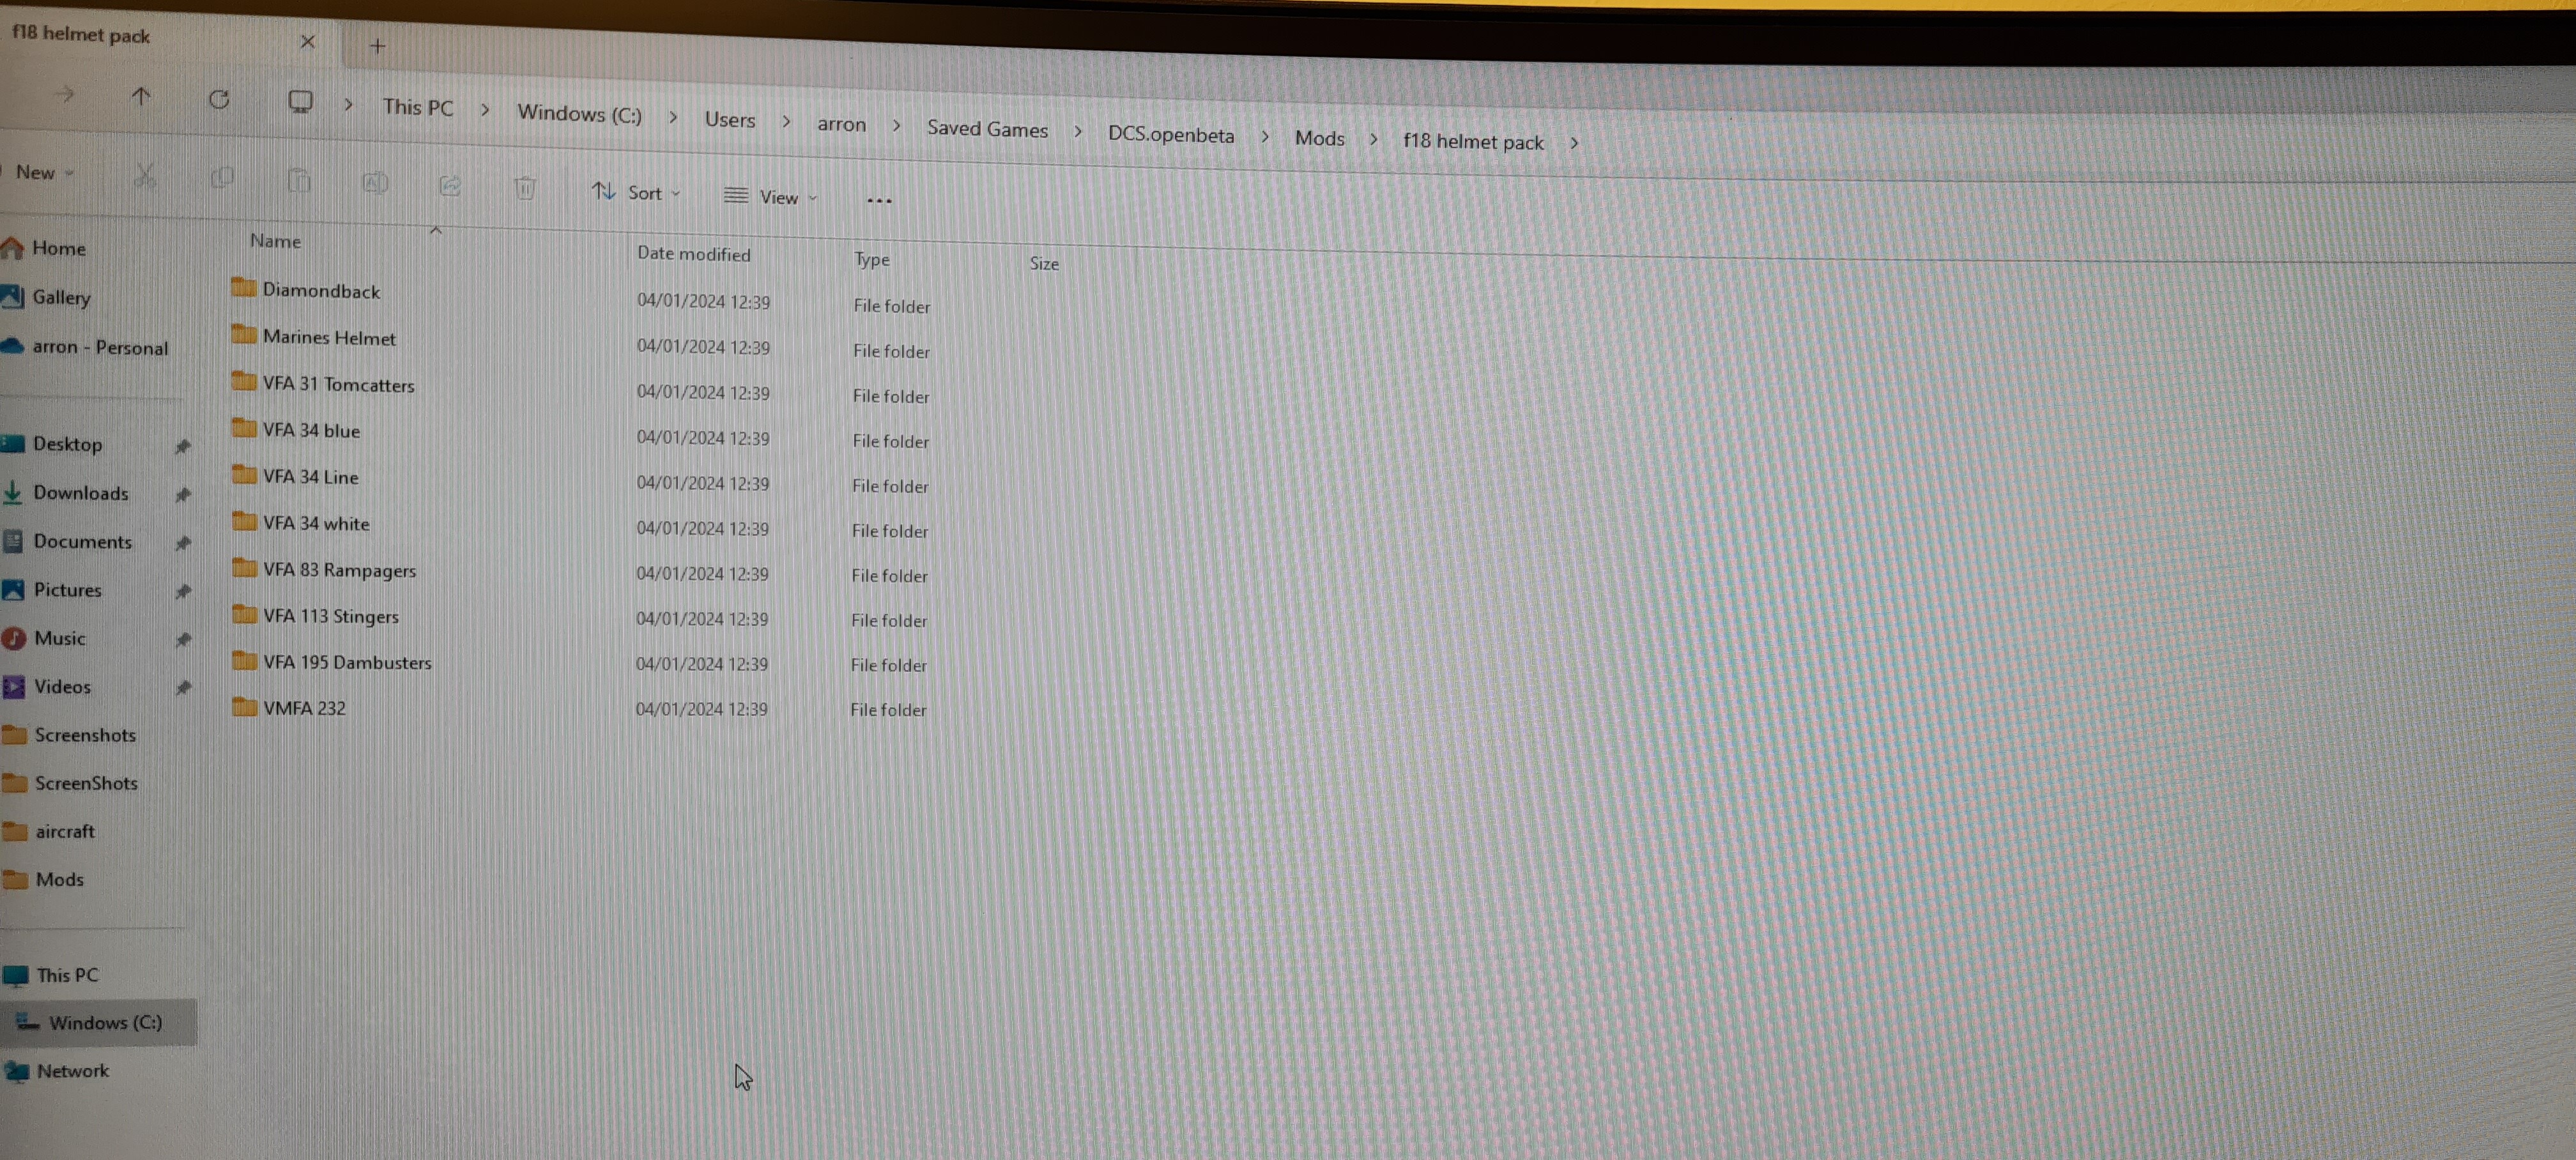Image resolution: width=2576 pixels, height=1160 pixels.
Task: Click arron breadcrumb in address bar
Action: coord(841,124)
